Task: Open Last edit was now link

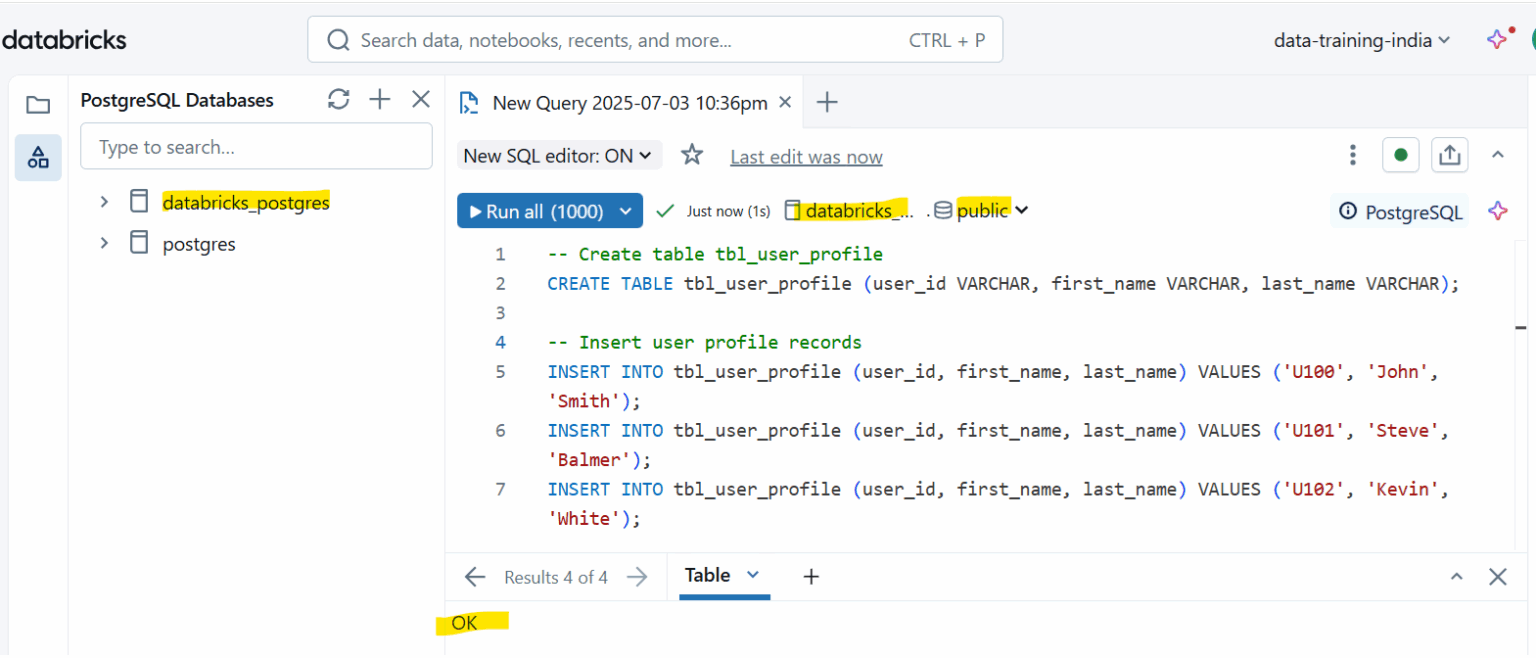Action: click(806, 157)
